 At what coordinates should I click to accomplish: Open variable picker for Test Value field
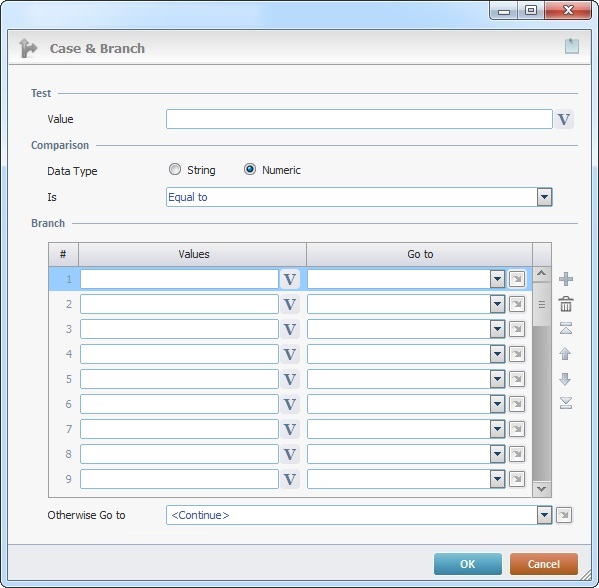tap(564, 119)
